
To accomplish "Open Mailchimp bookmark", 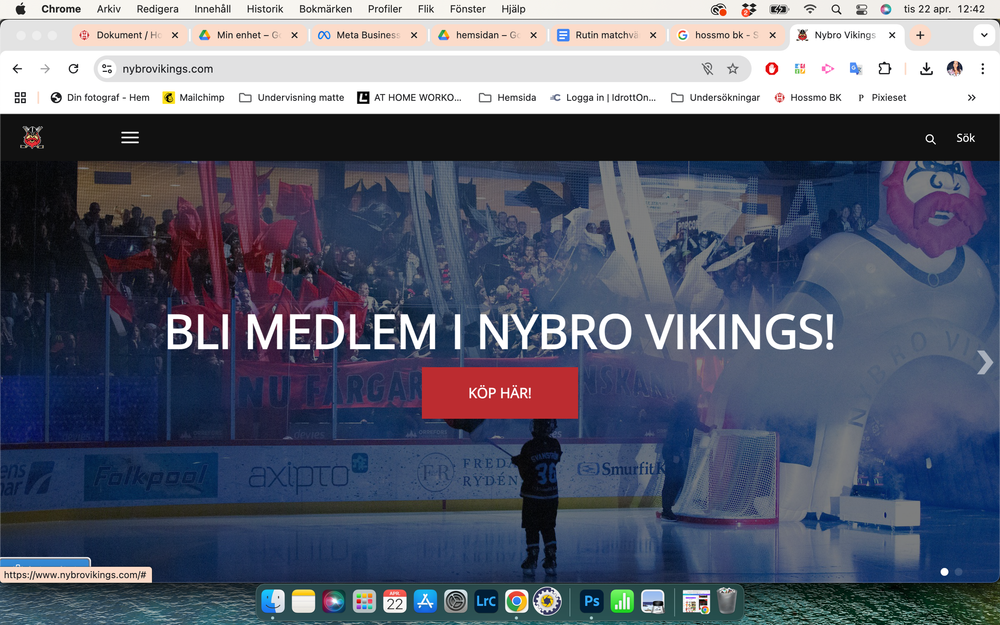I will 194,98.
